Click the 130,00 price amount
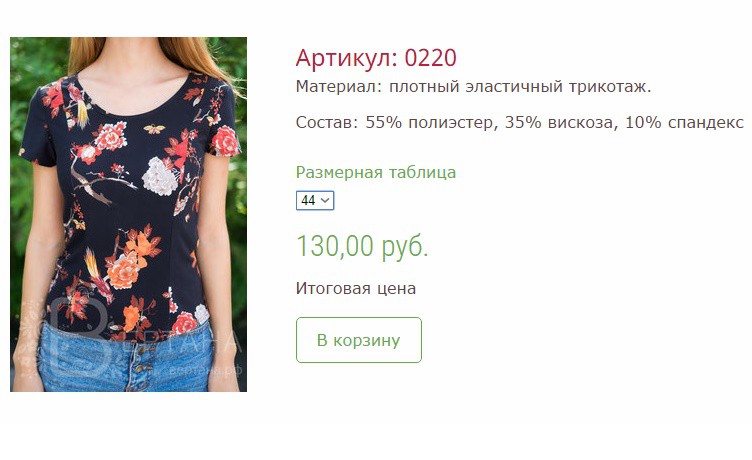The image size is (752, 460). tap(335, 246)
